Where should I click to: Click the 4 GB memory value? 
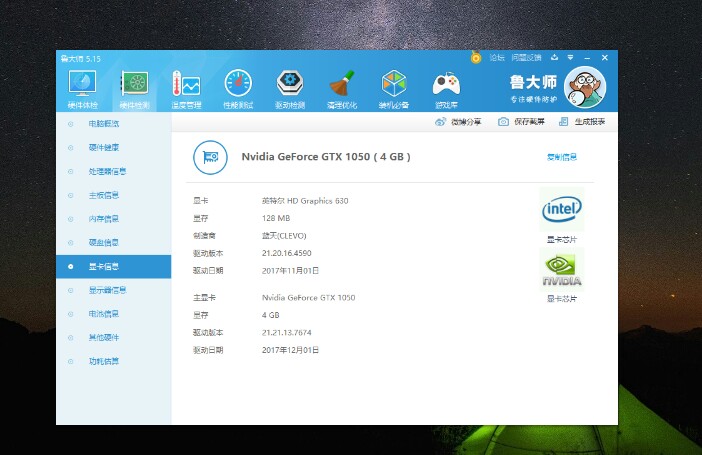click(x=270, y=315)
